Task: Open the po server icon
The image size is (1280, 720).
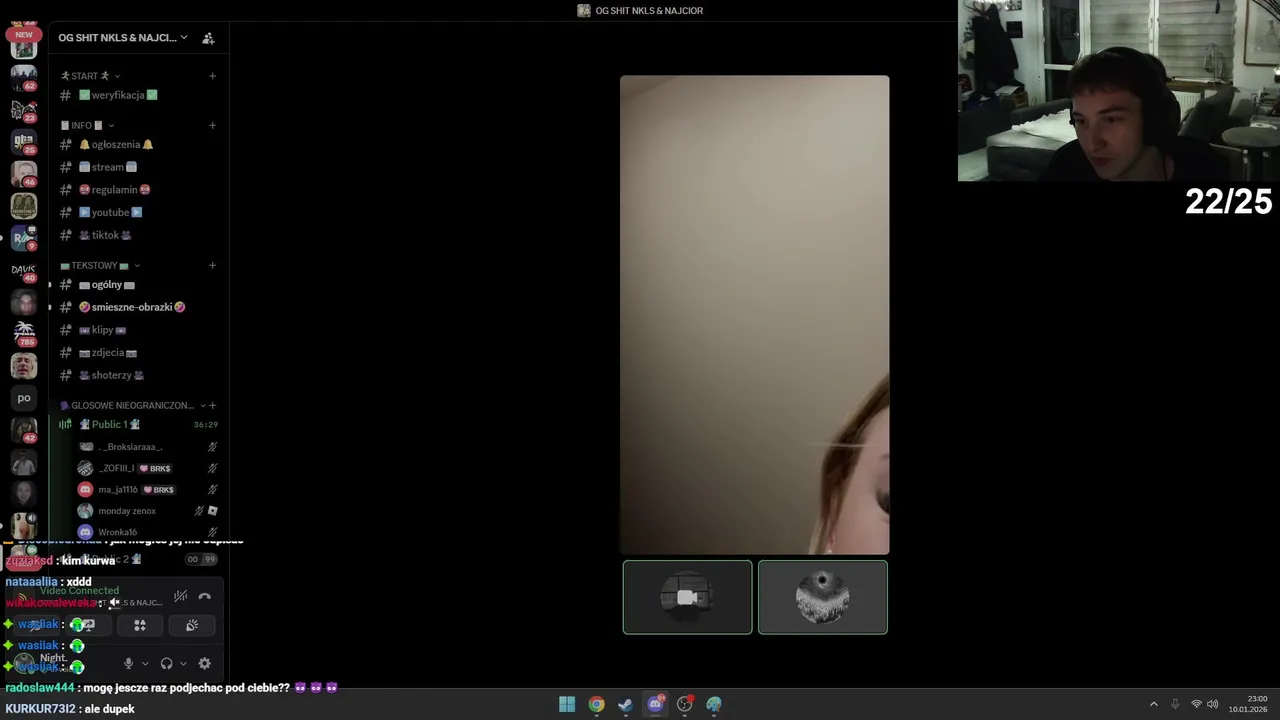Action: click(x=24, y=398)
